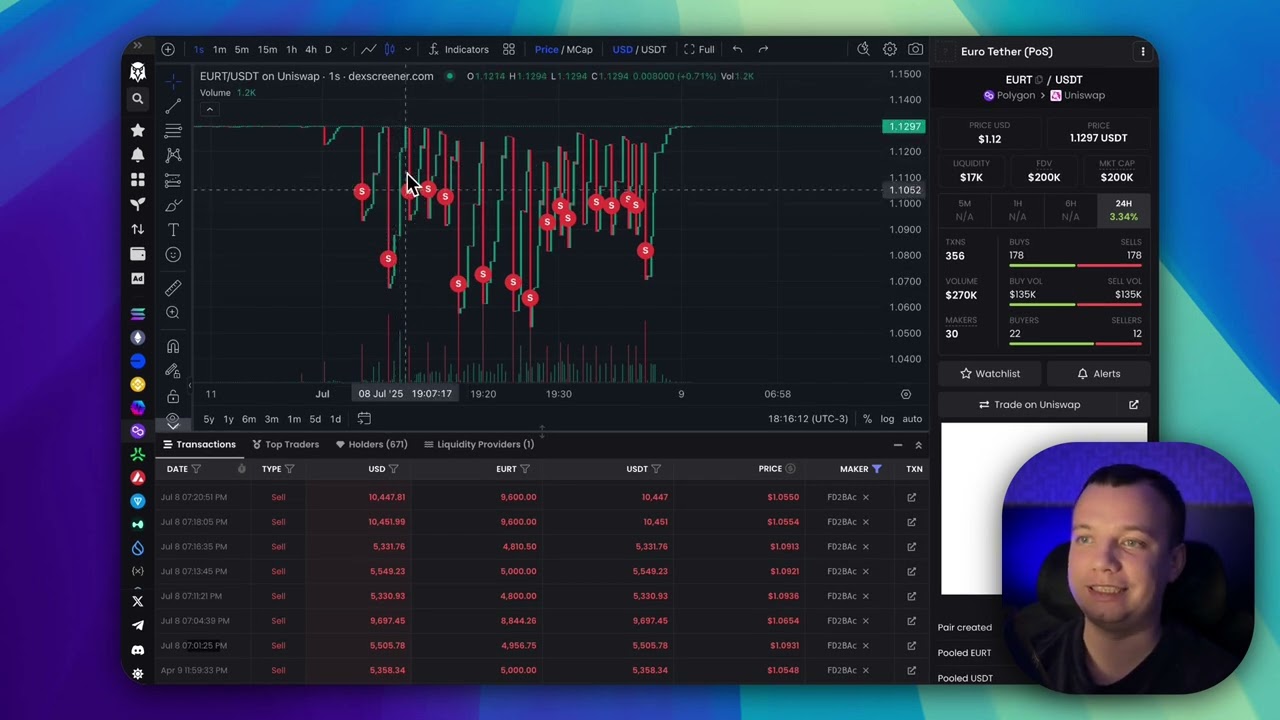Click Trade on Uniswap button
This screenshot has width=1280, height=720.
pos(1029,405)
